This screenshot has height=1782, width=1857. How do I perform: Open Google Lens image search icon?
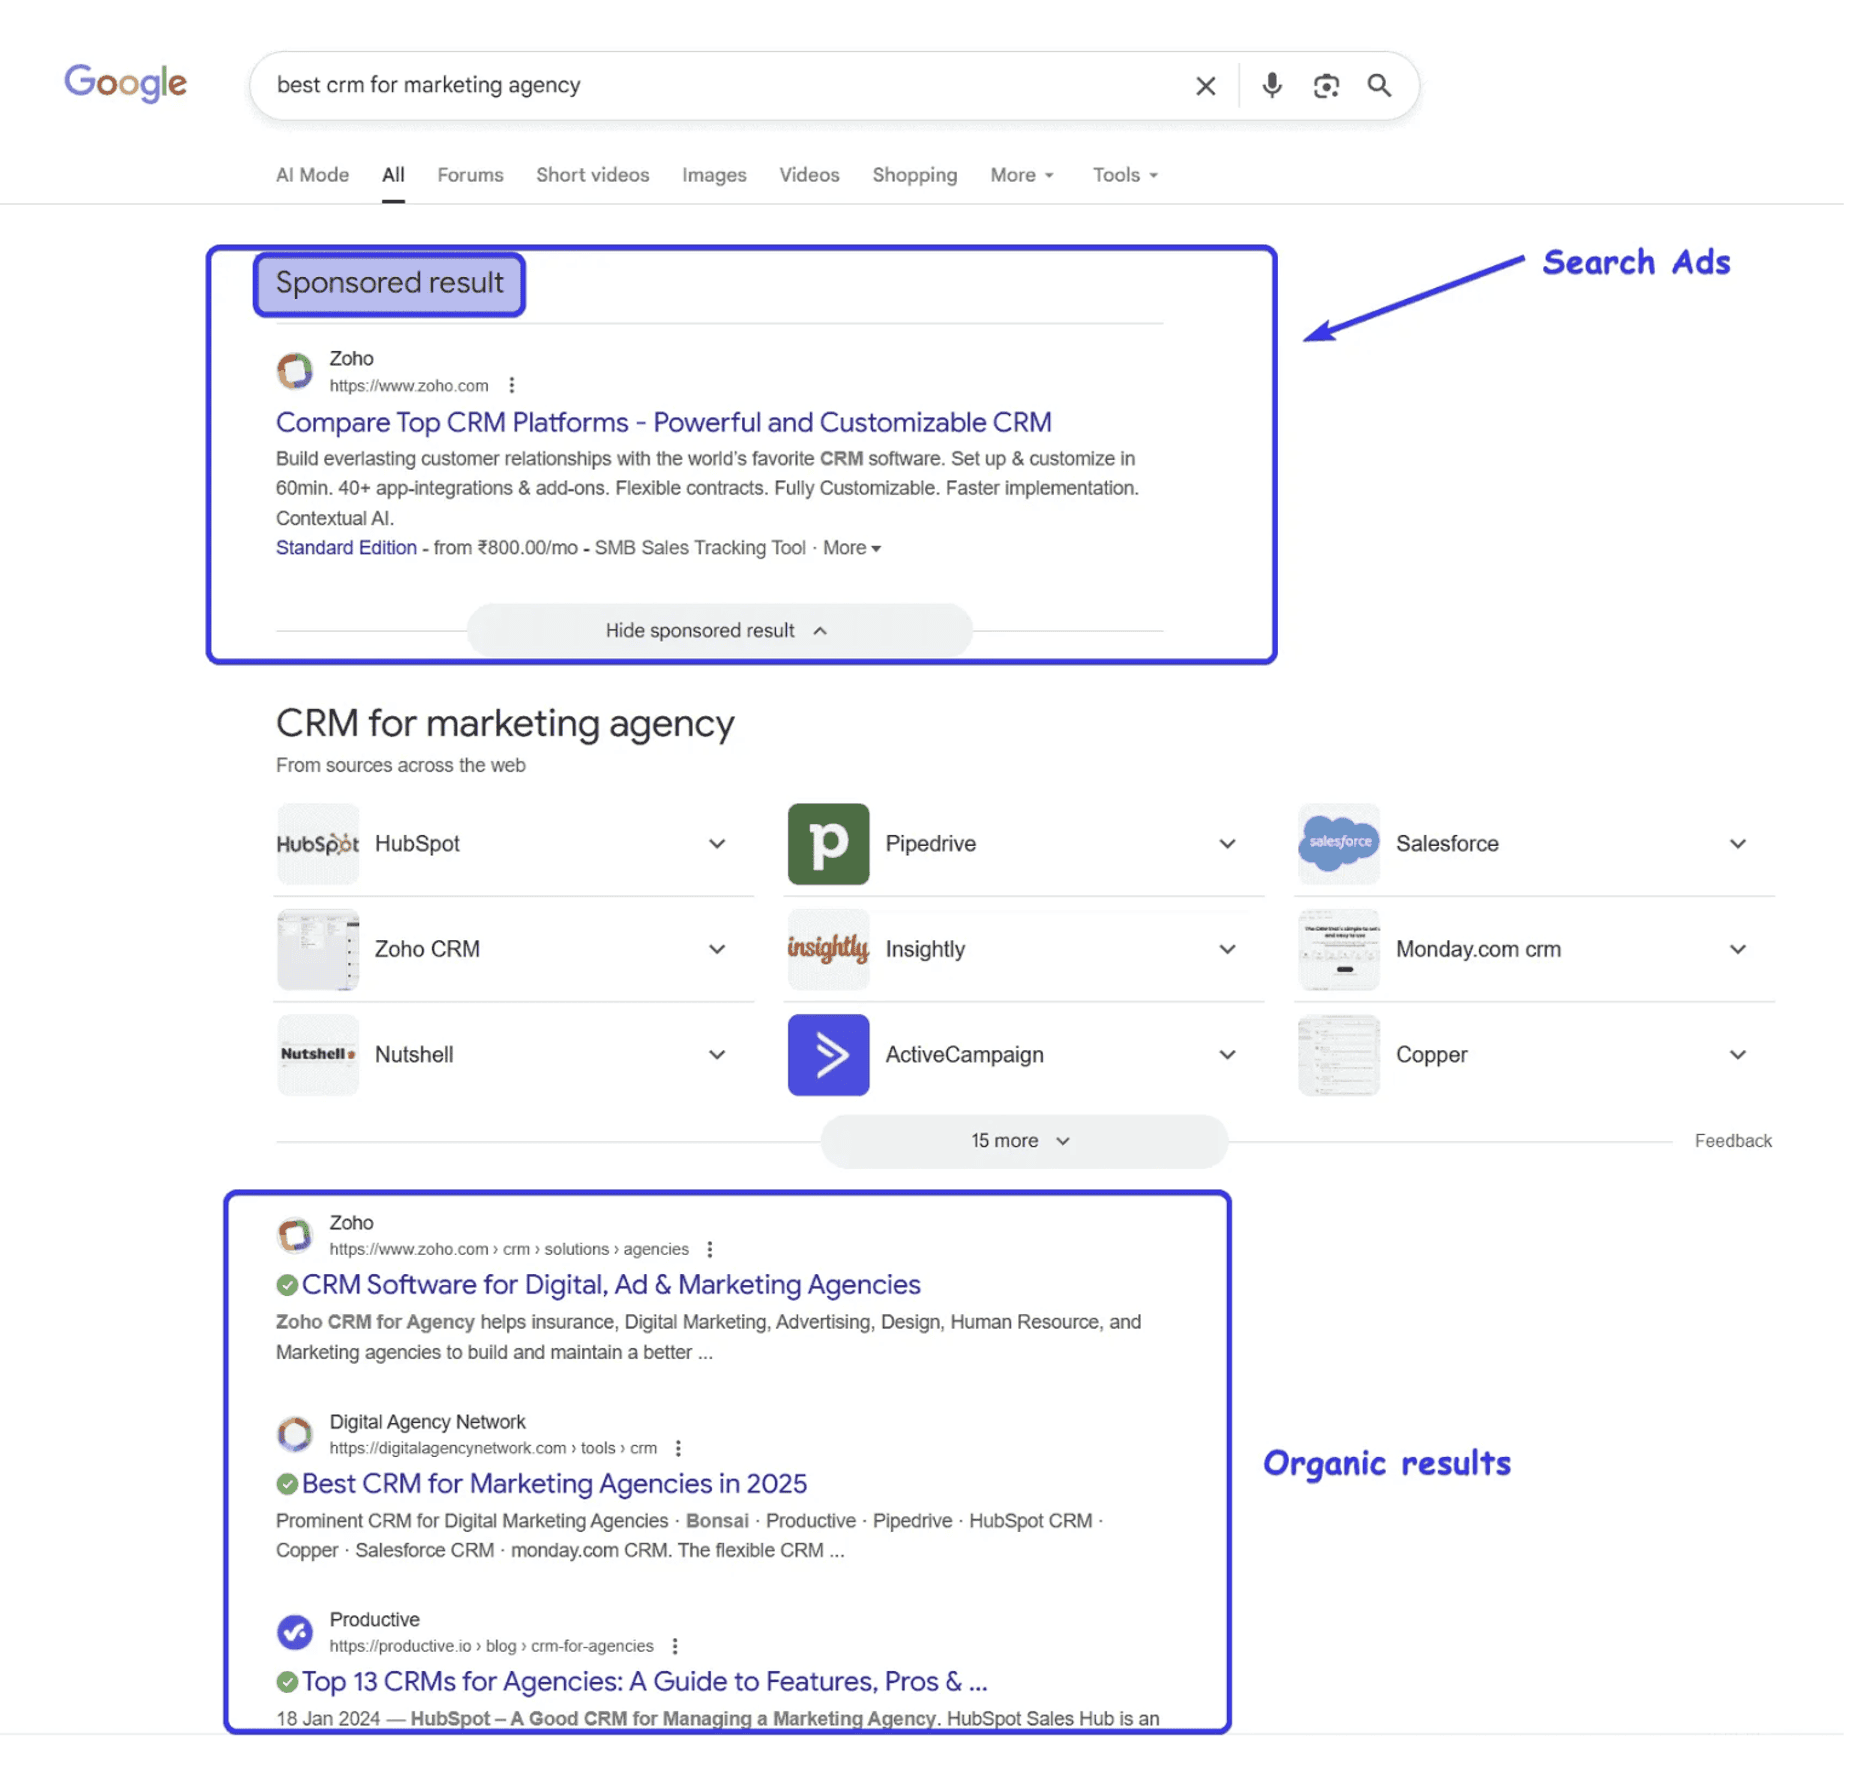(x=1325, y=86)
